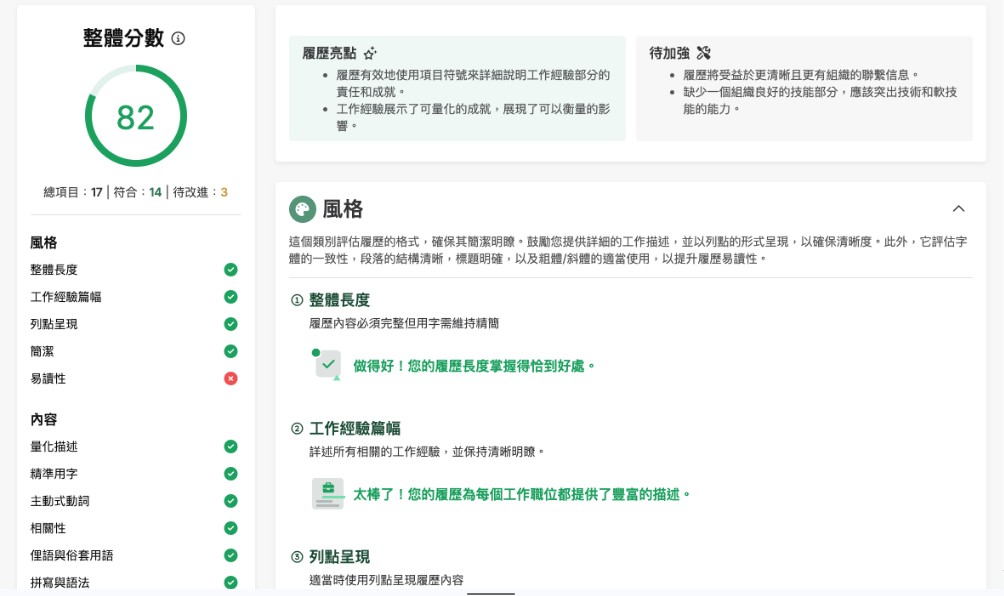The height and width of the screenshot is (596, 1004).
Task: Collapse the 風格 section using the chevron
Action: point(958,209)
